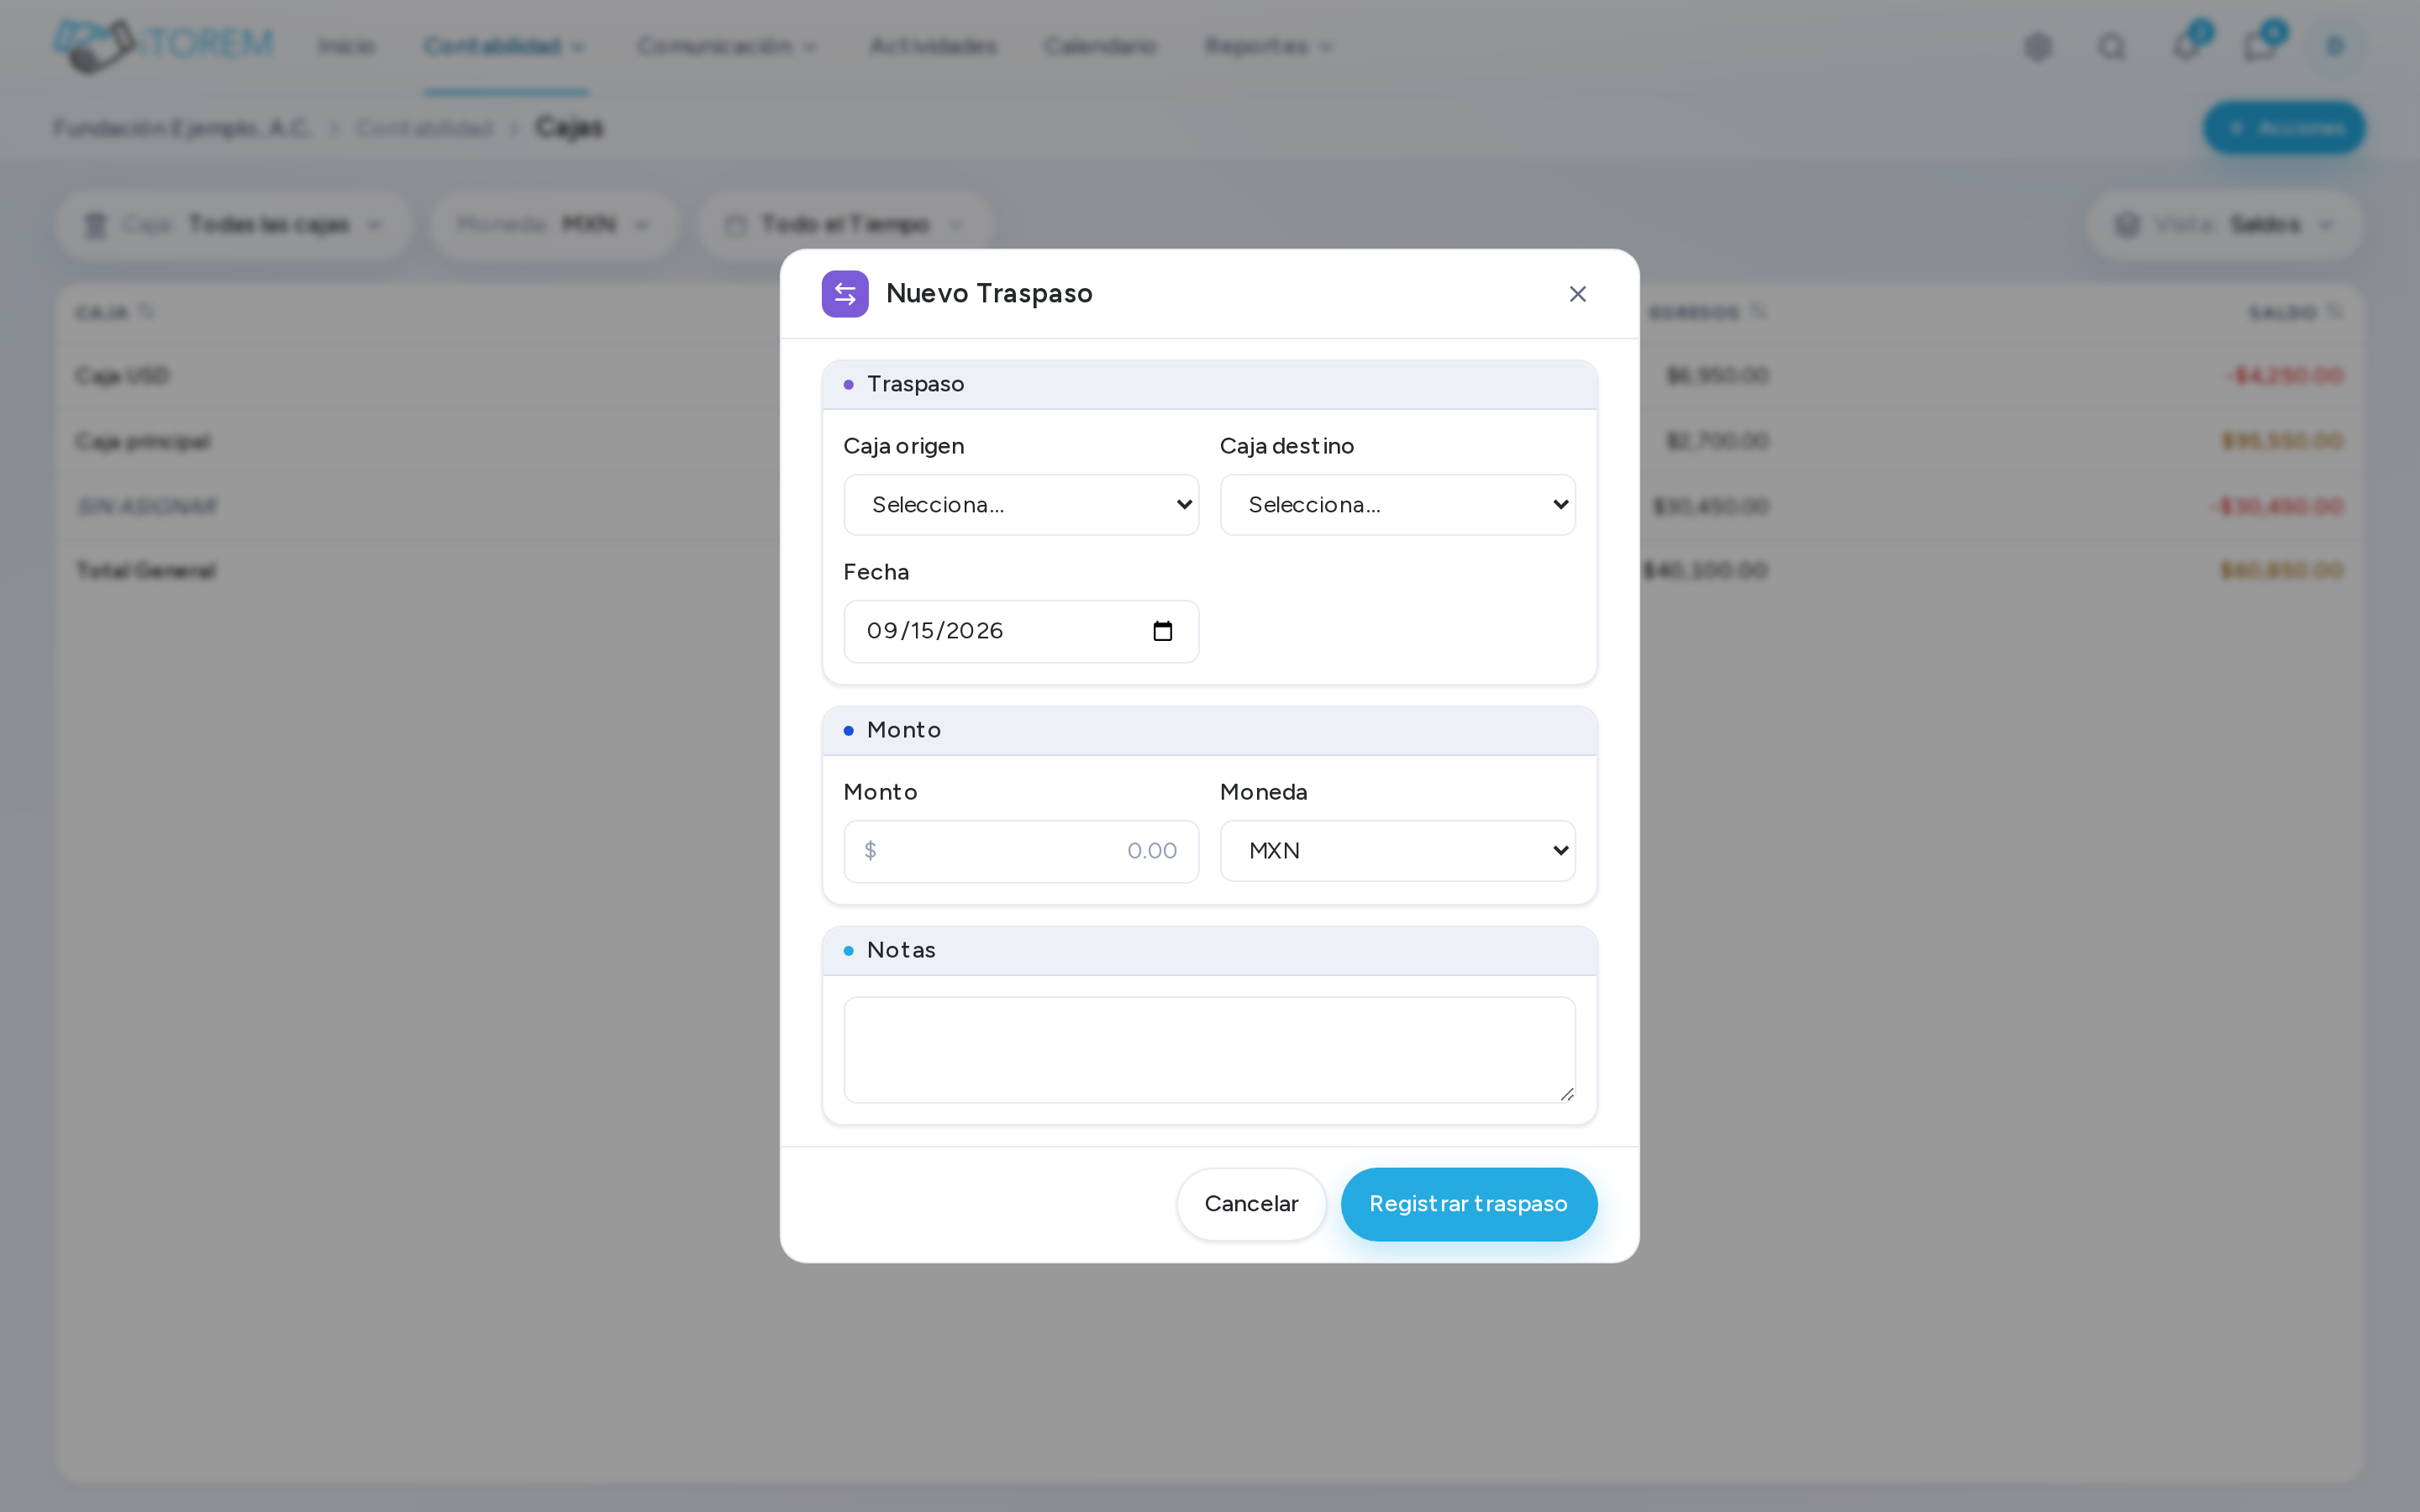
Task: Open the Todo el Tiempo date filter
Action: click(845, 225)
